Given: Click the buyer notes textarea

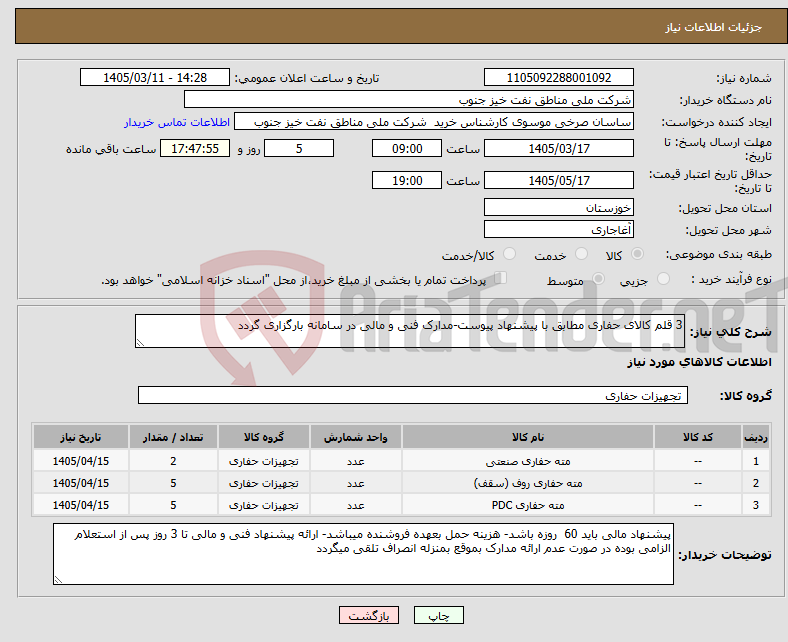Looking at the screenshot, I should pos(363,554).
